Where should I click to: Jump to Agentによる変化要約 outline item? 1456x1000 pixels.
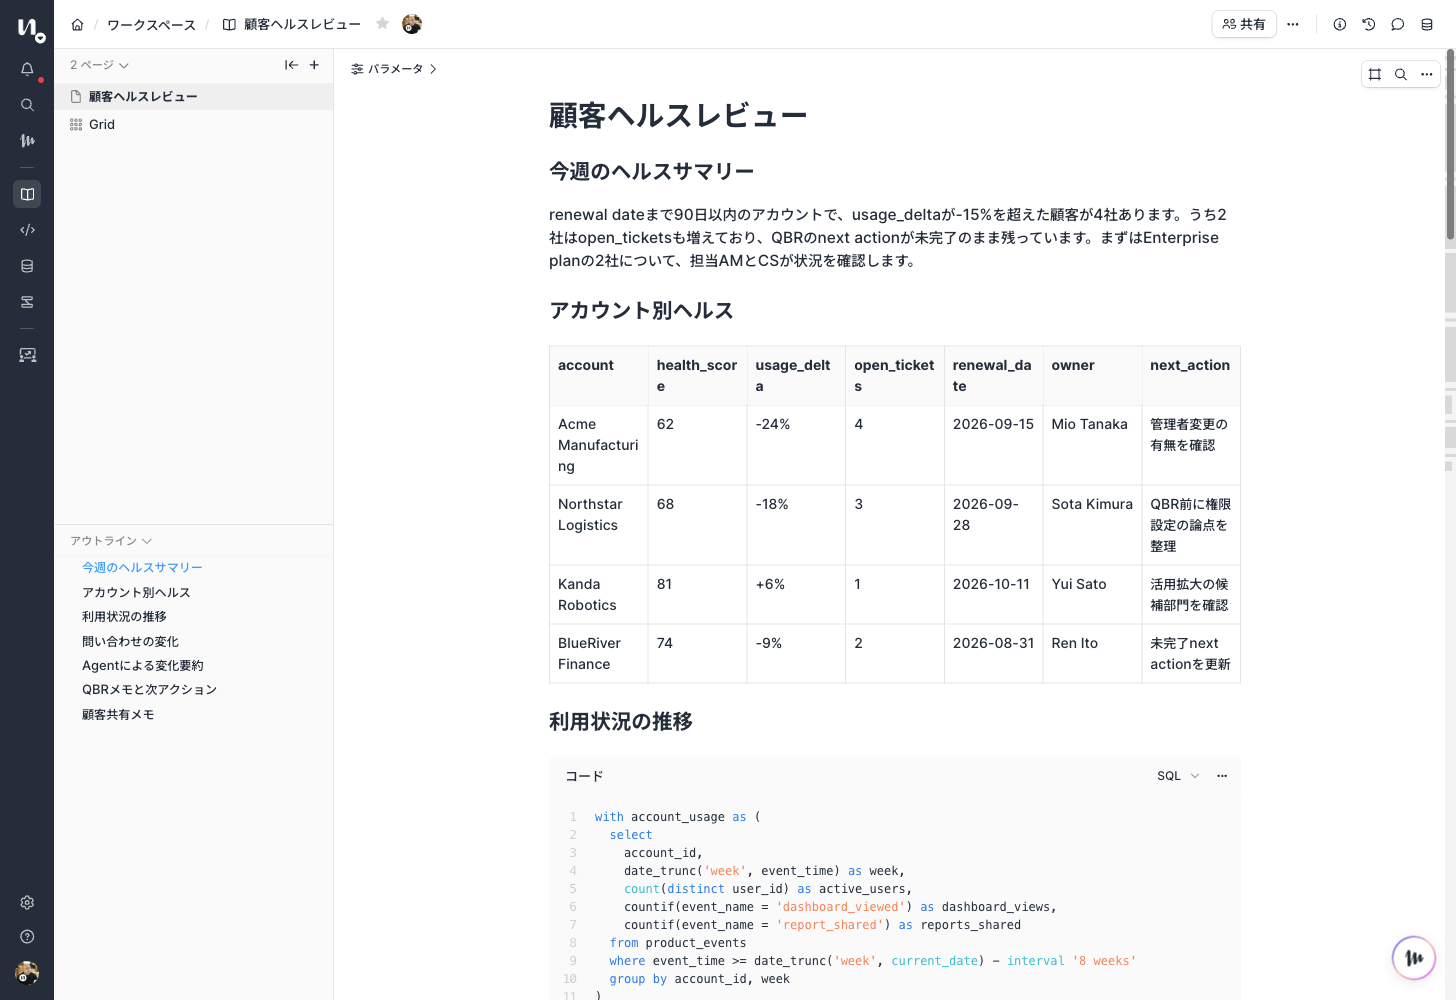point(142,666)
